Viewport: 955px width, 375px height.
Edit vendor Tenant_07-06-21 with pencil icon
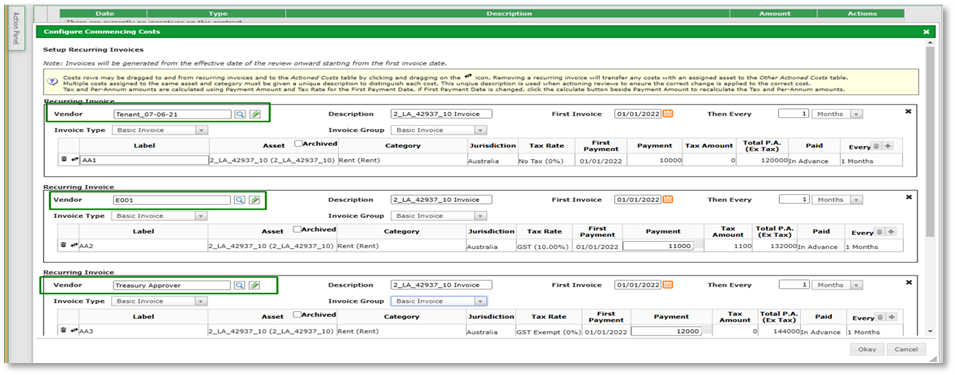[255, 114]
